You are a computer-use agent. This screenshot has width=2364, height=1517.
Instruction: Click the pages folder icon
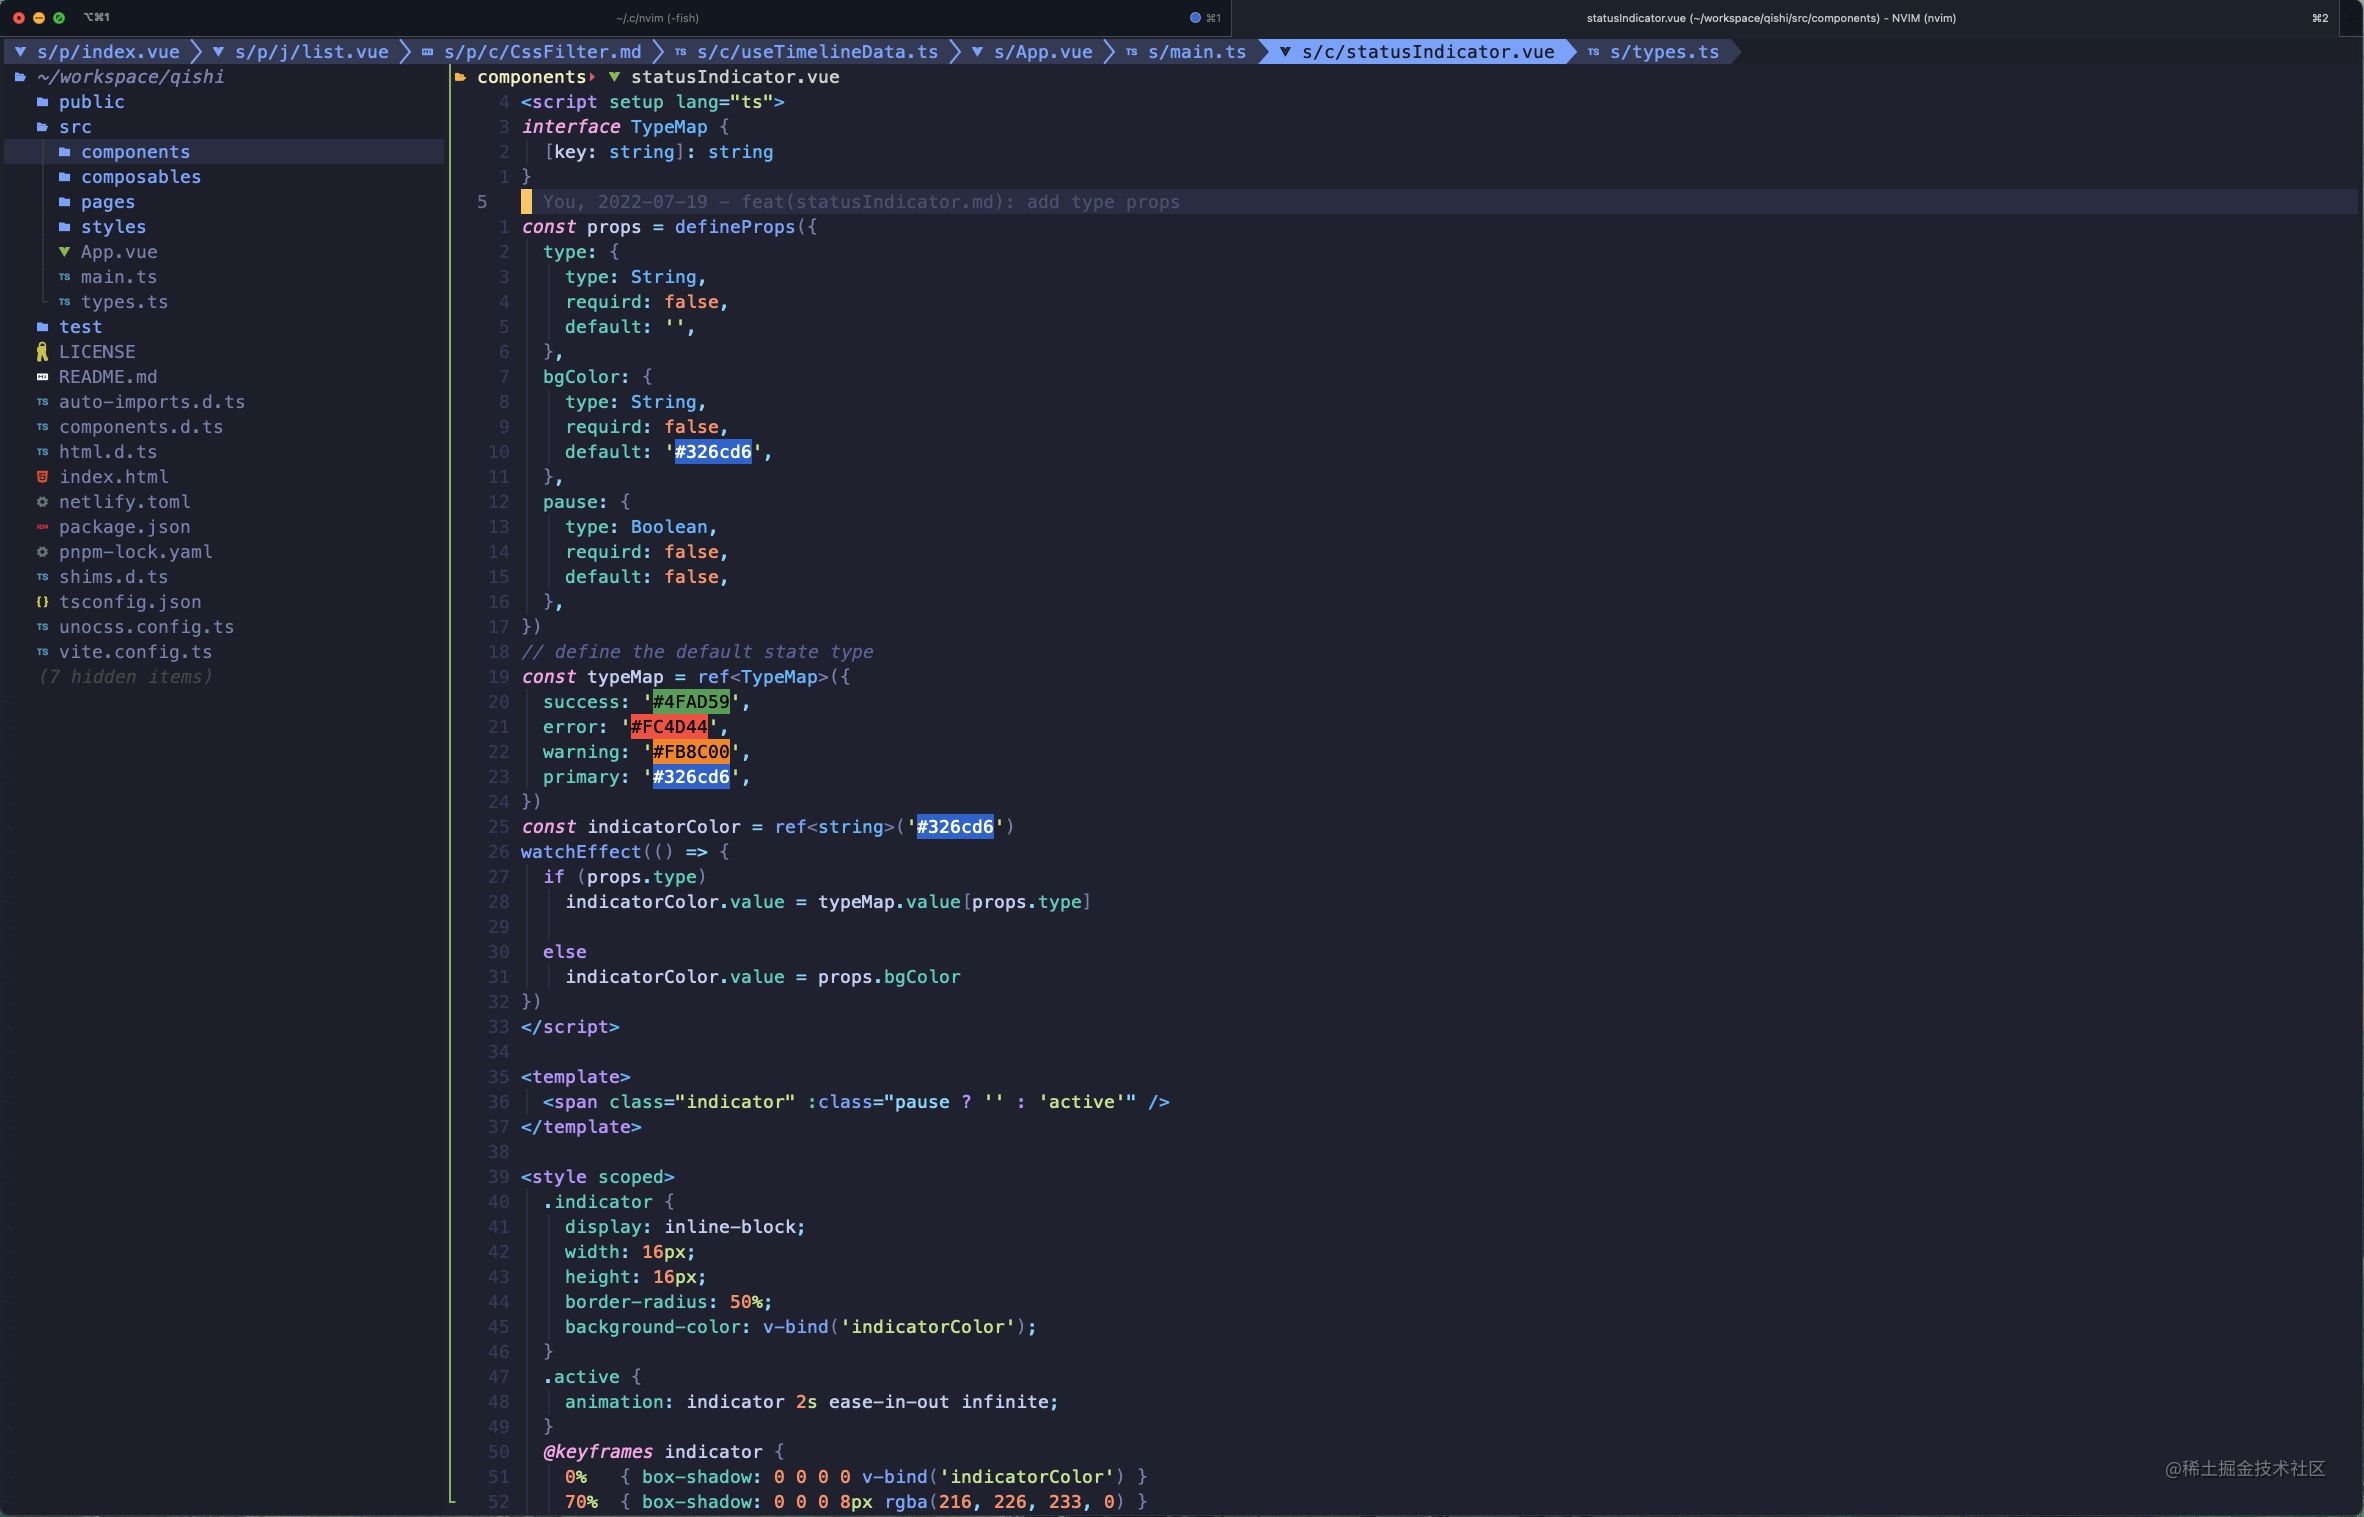[64, 202]
